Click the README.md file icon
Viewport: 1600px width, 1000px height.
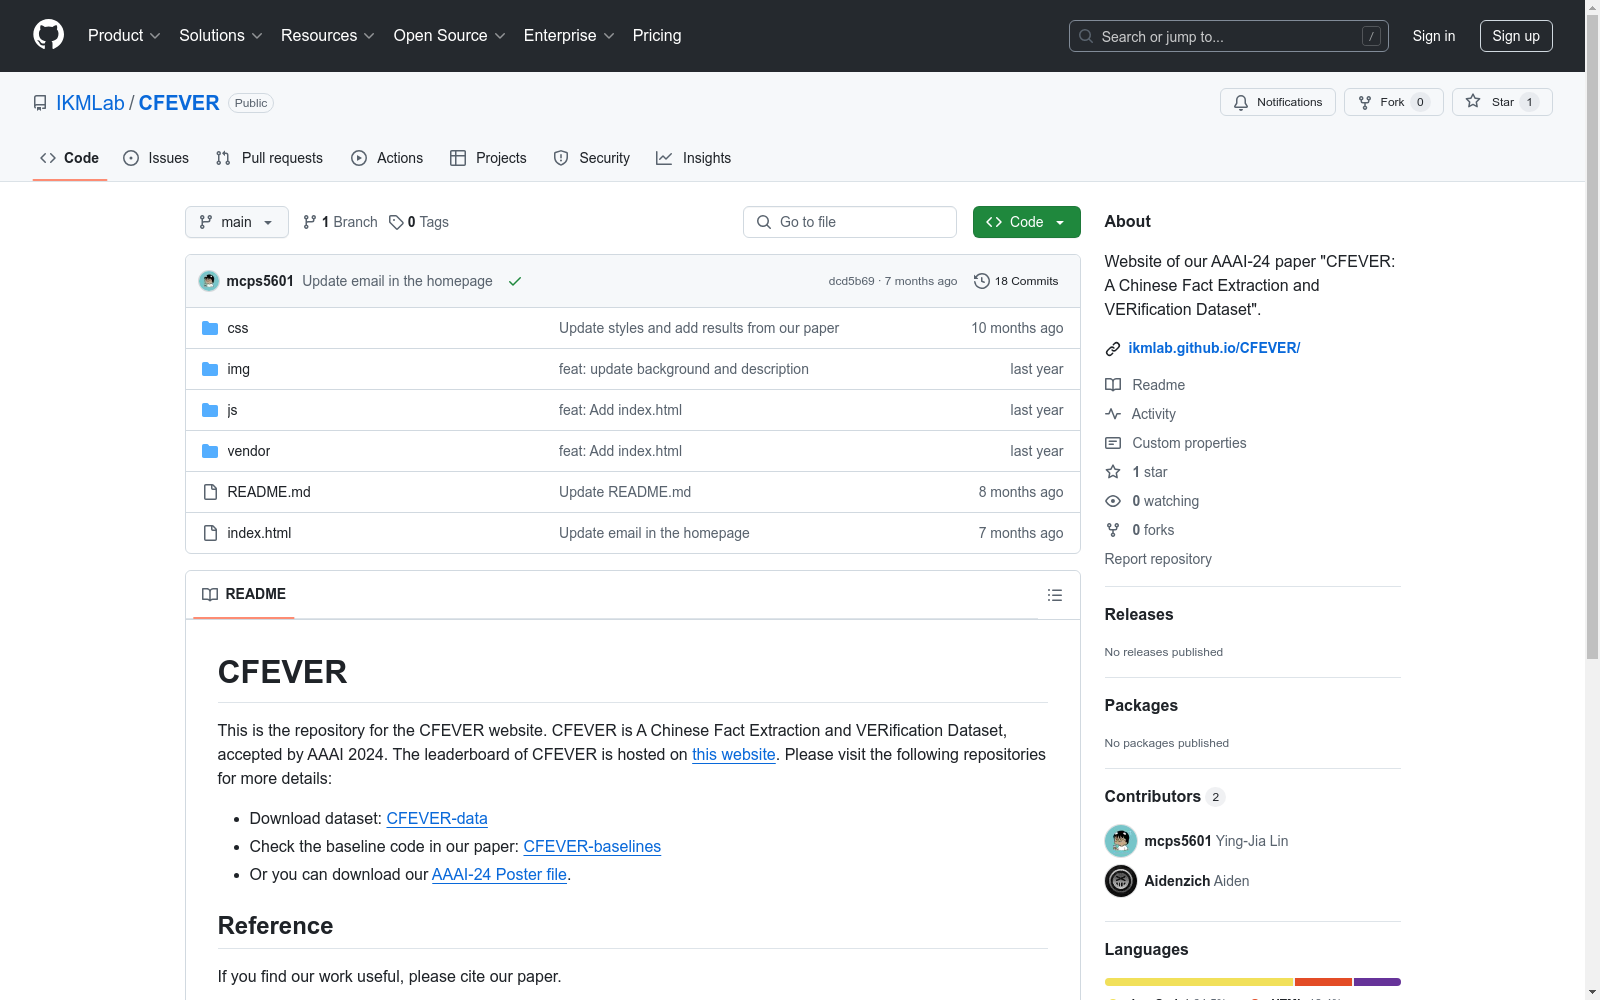(210, 492)
